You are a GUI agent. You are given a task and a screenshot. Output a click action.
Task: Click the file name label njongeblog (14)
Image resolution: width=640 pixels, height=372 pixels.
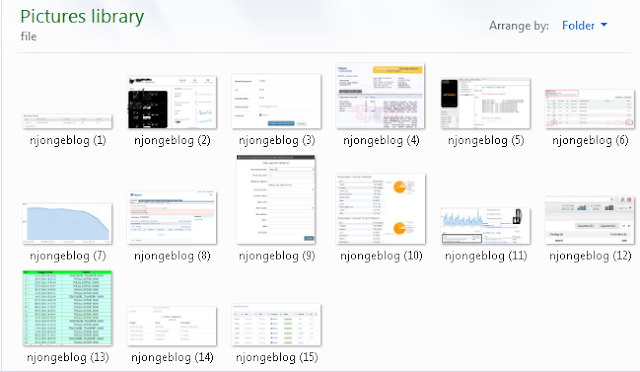(172, 358)
